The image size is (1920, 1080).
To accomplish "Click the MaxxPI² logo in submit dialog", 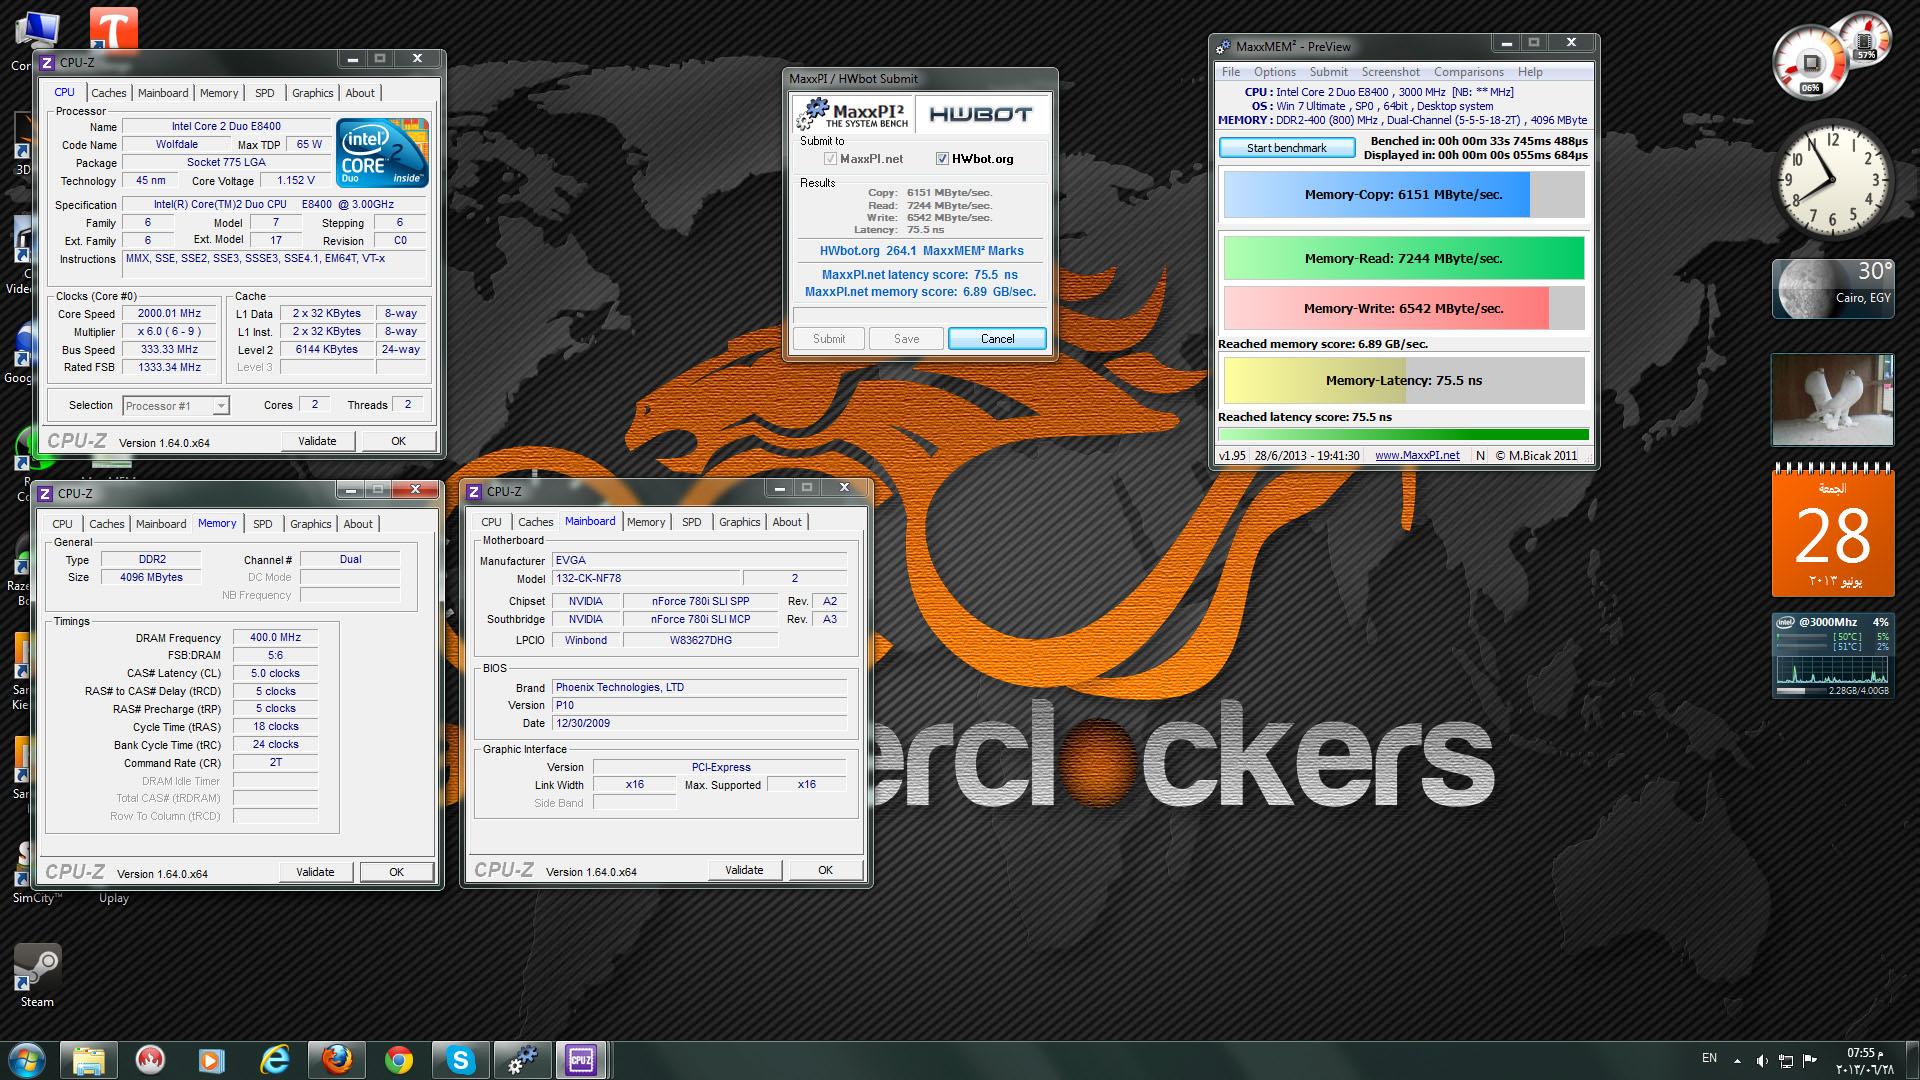I will [x=852, y=114].
